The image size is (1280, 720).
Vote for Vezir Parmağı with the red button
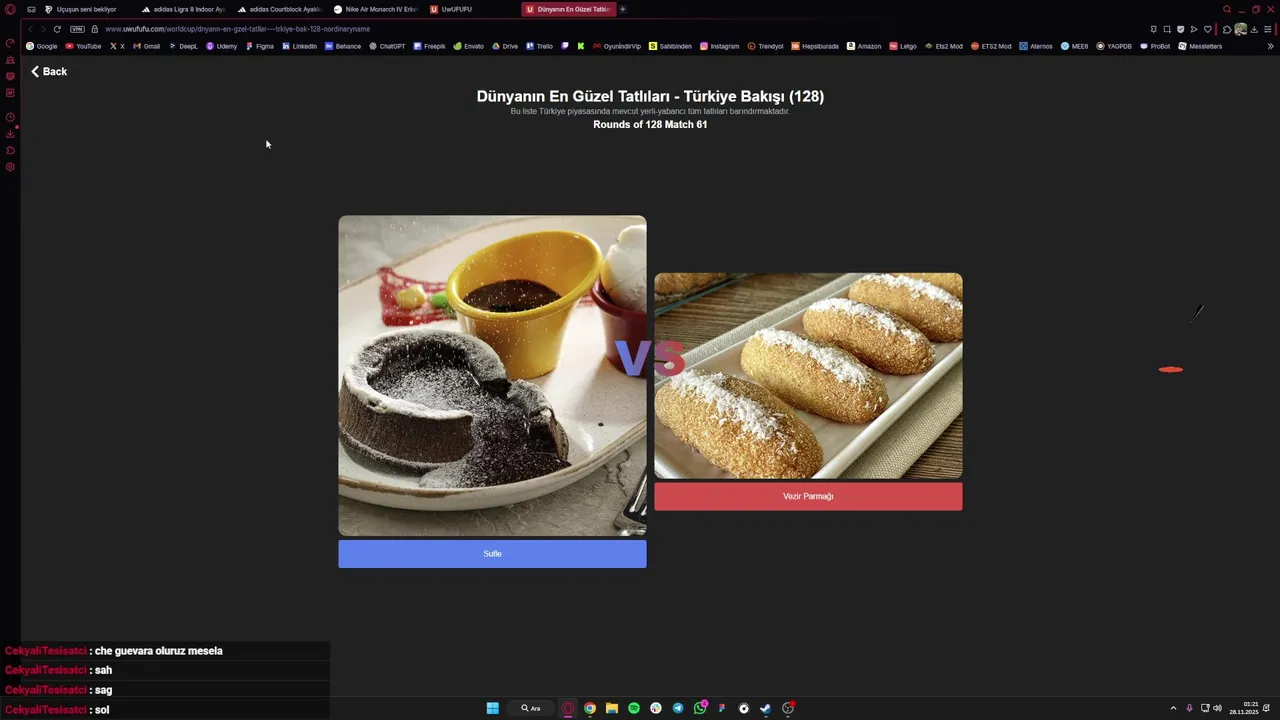(808, 496)
